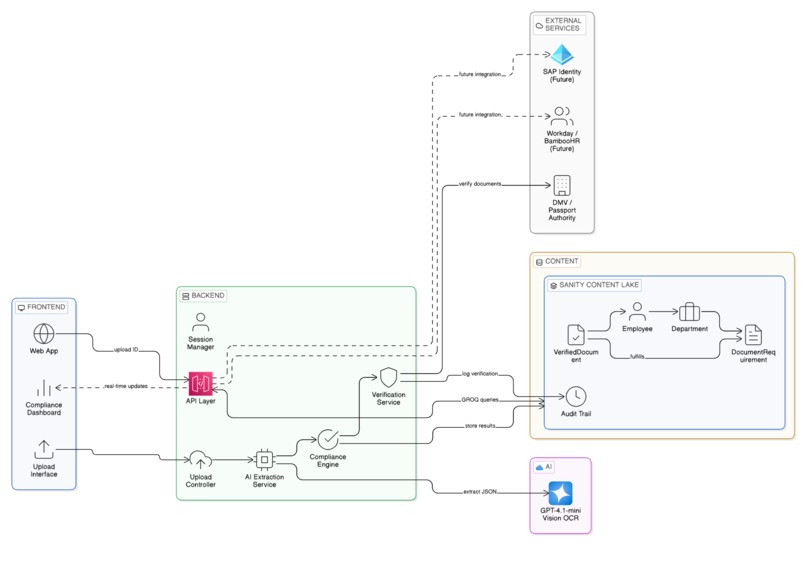This screenshot has width=806, height=561.
Task: Click the 'future integration' label near SAP Identity
Action: [480, 74]
